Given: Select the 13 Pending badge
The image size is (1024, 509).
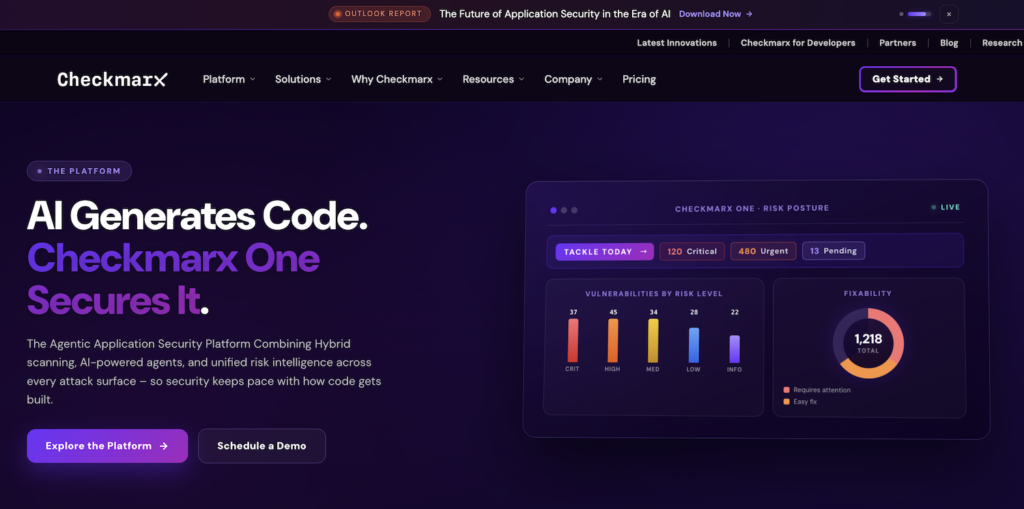Looking at the screenshot, I should tap(833, 251).
